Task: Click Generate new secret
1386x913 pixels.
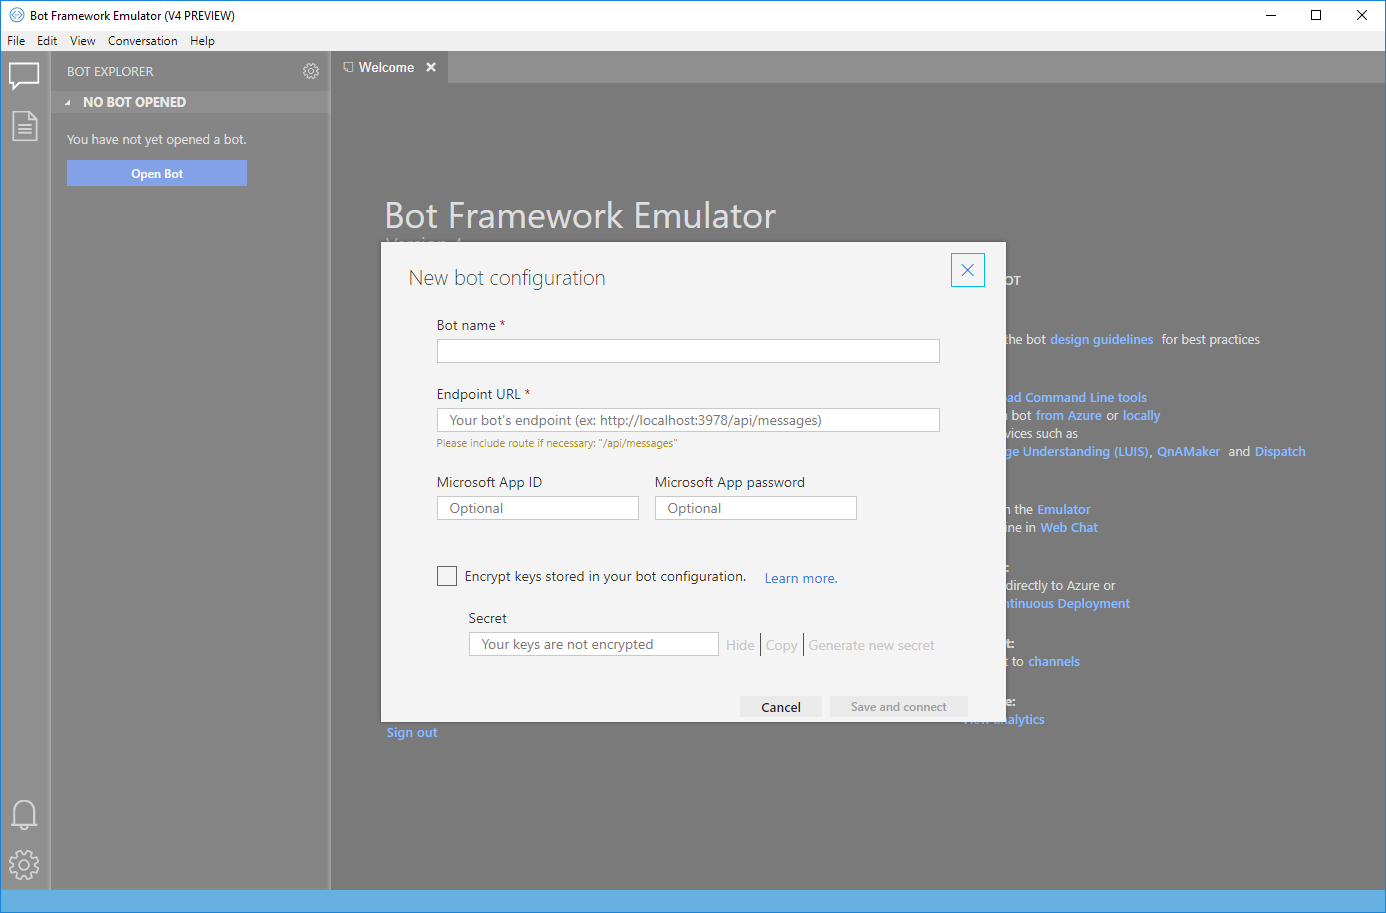Action: (x=872, y=645)
